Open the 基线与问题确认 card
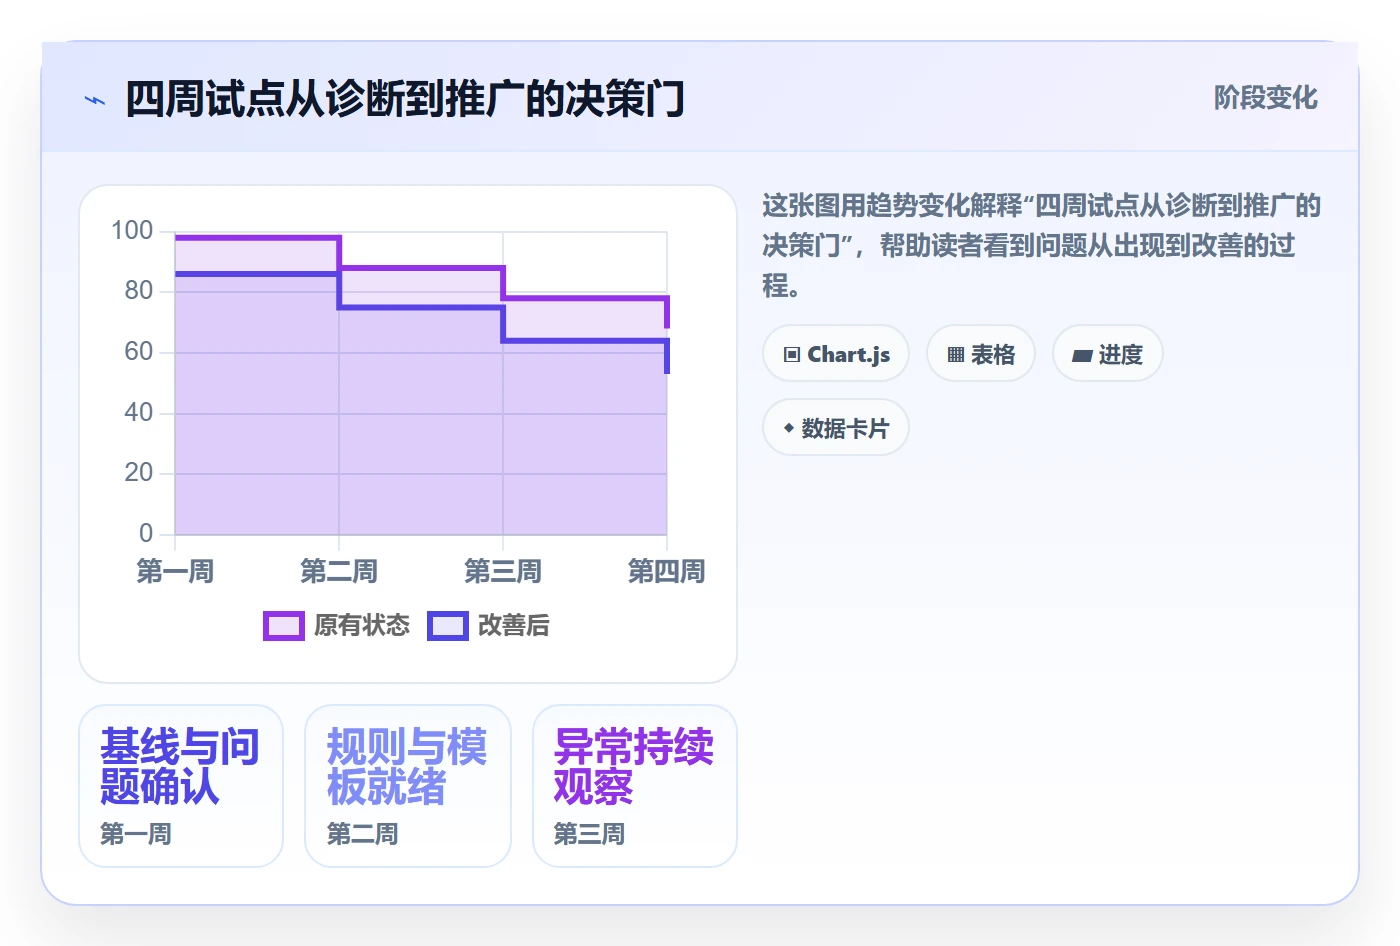Viewport: 1400px width, 946px height. tap(181, 786)
